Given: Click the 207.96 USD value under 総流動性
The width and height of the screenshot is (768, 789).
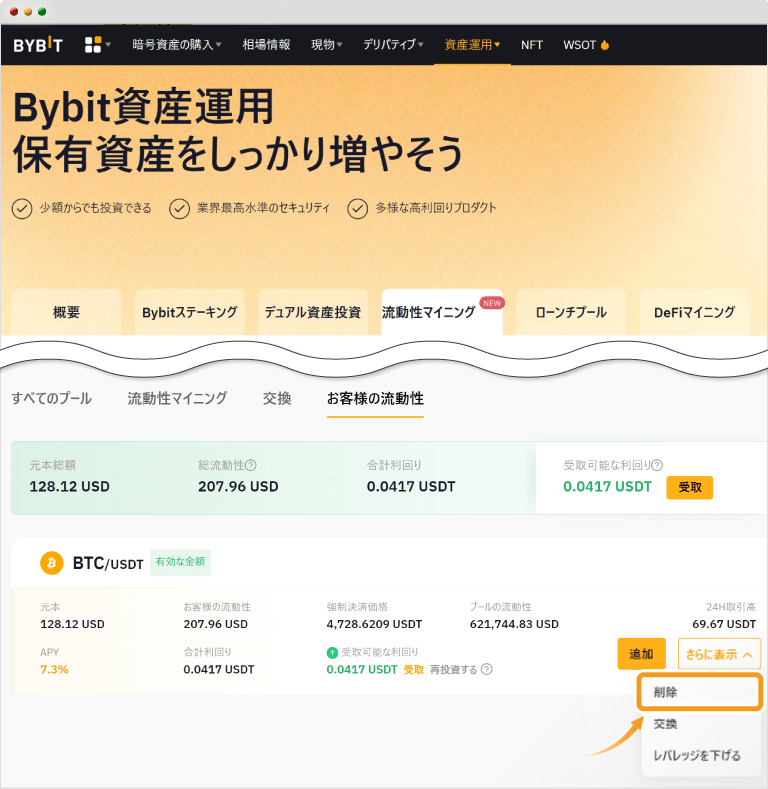Looking at the screenshot, I should (x=238, y=487).
